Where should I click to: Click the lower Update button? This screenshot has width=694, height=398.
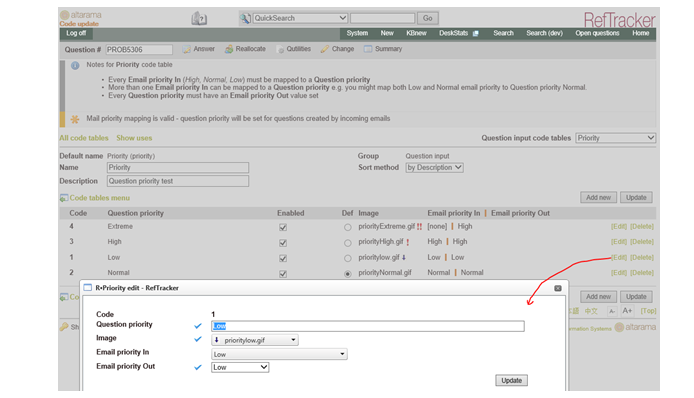pos(636,297)
